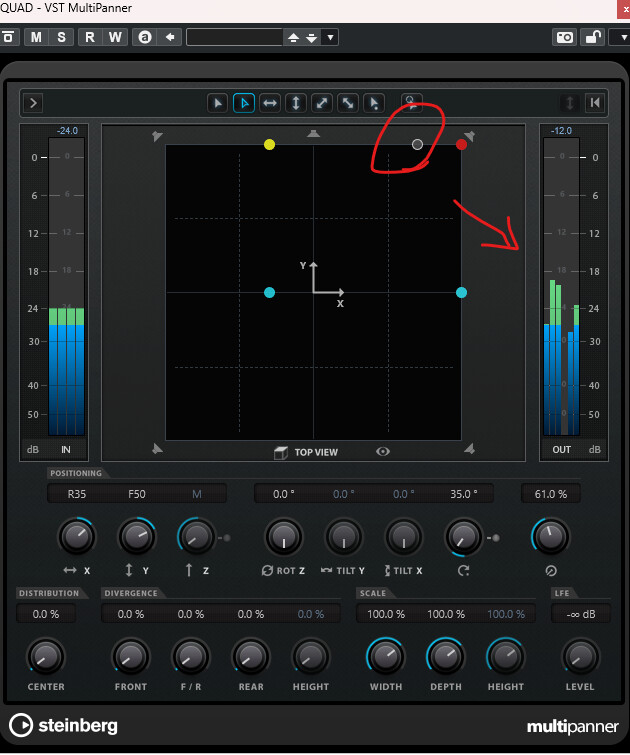Click the LFE LEVEL knob
The width and height of the screenshot is (630, 755).
[580, 657]
